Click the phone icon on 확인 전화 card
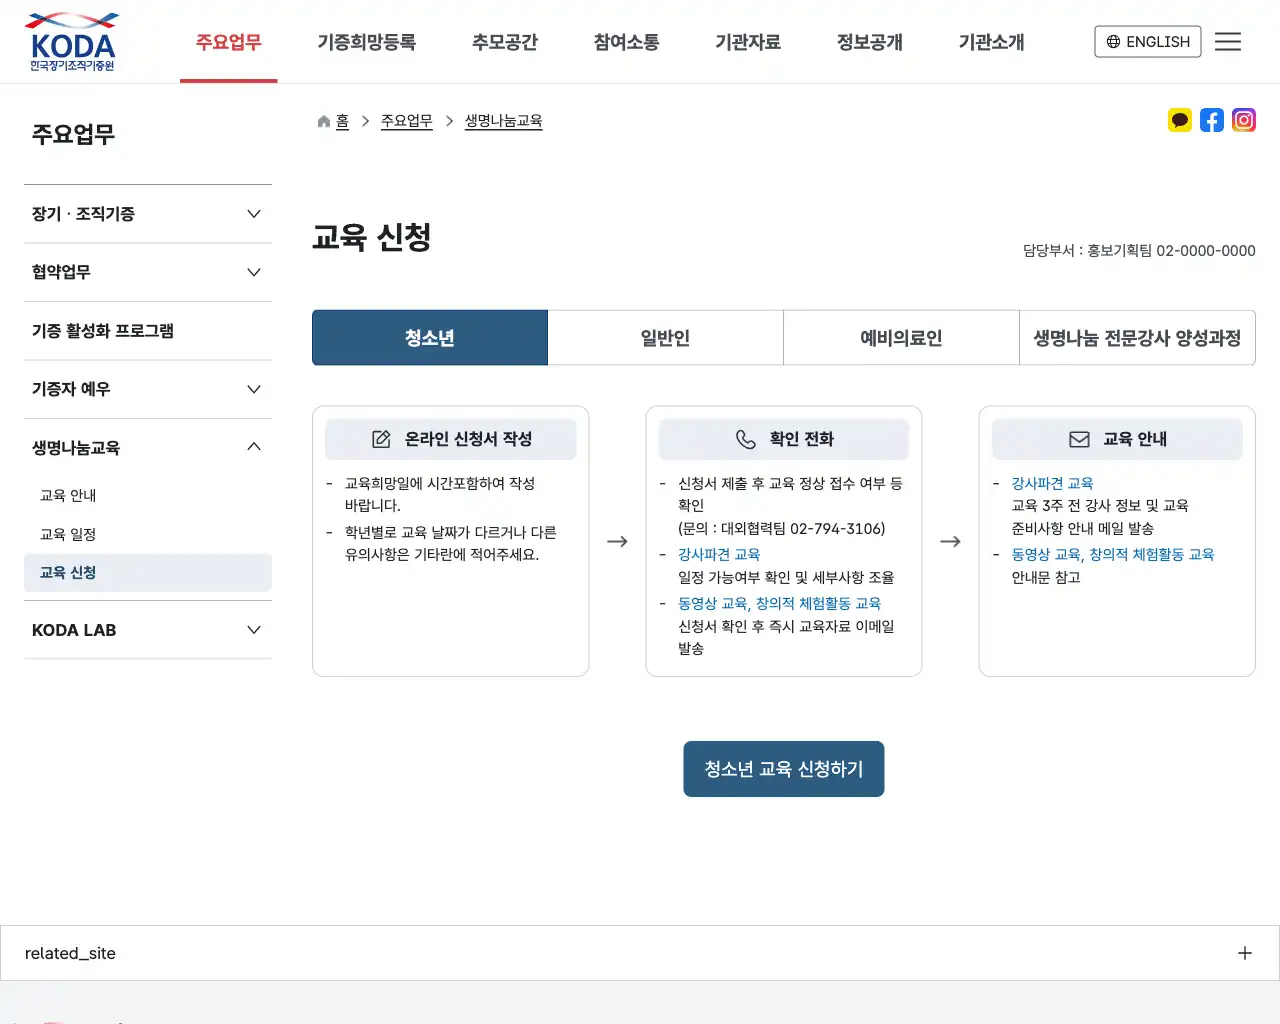Image resolution: width=1280 pixels, height=1024 pixels. point(747,439)
